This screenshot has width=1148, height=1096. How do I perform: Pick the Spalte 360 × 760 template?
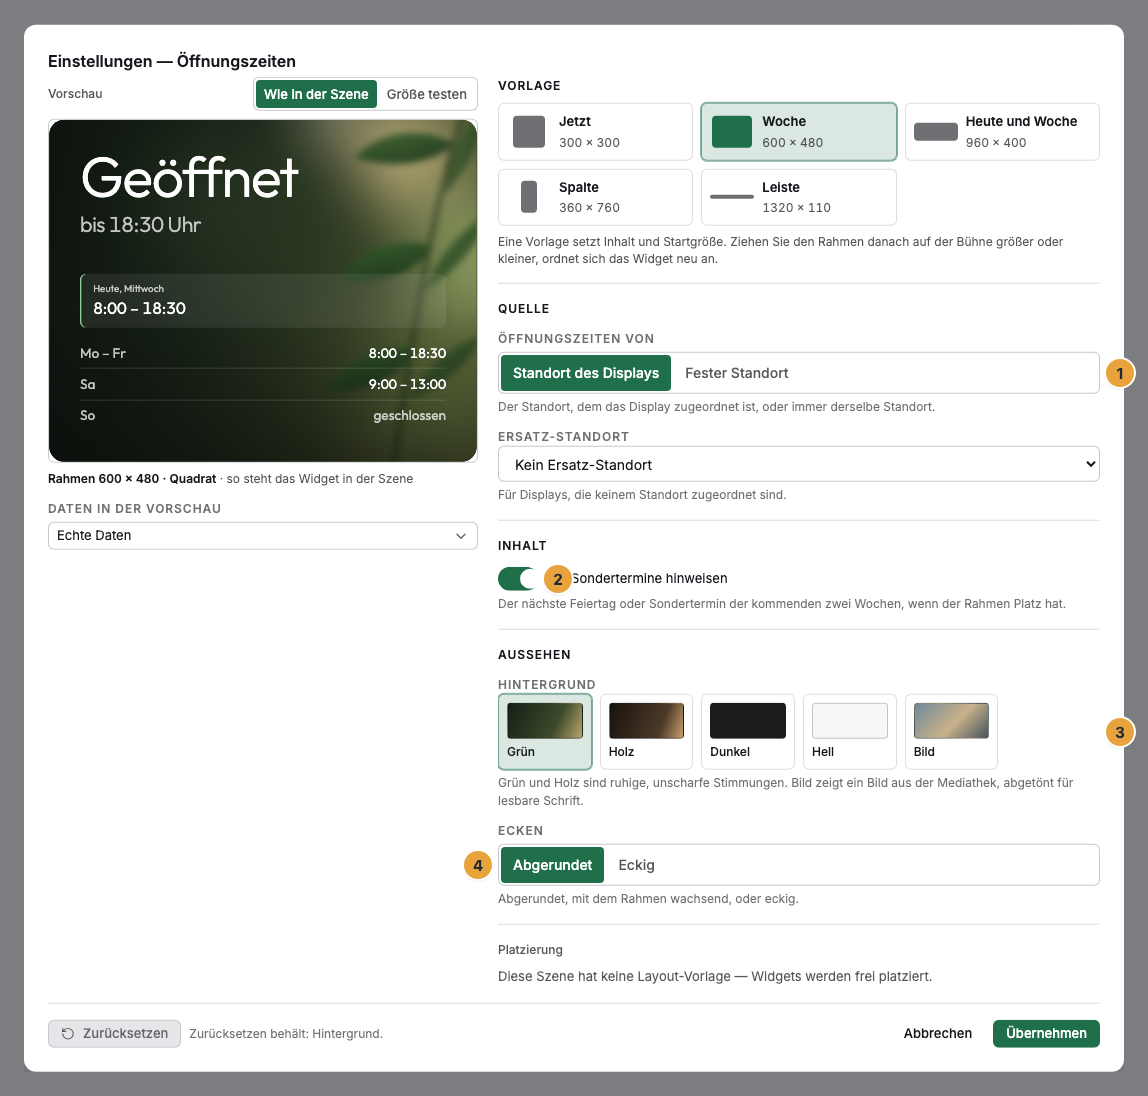tap(594, 197)
